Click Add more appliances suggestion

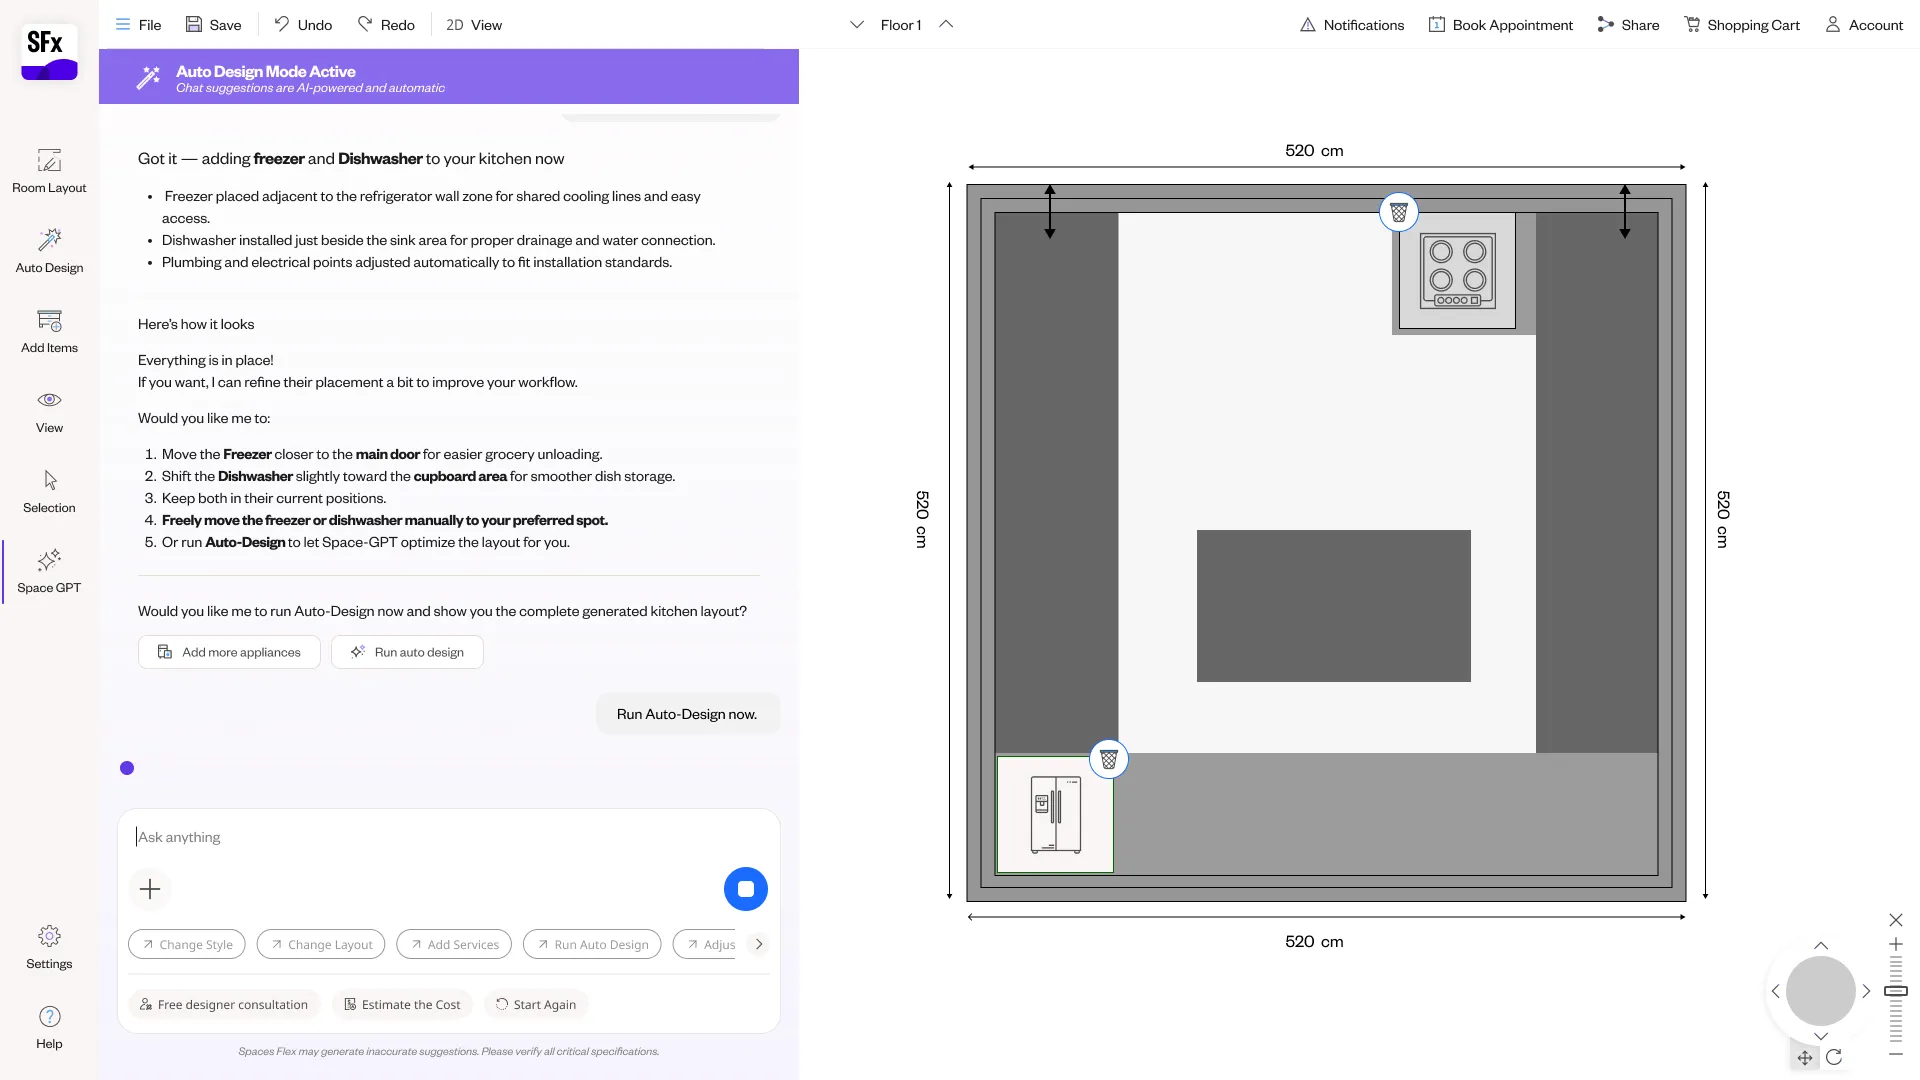click(229, 652)
